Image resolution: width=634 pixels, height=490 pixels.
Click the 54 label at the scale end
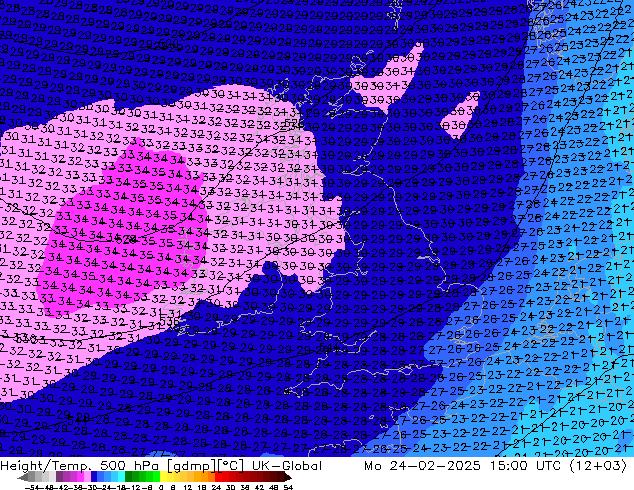click(287, 487)
